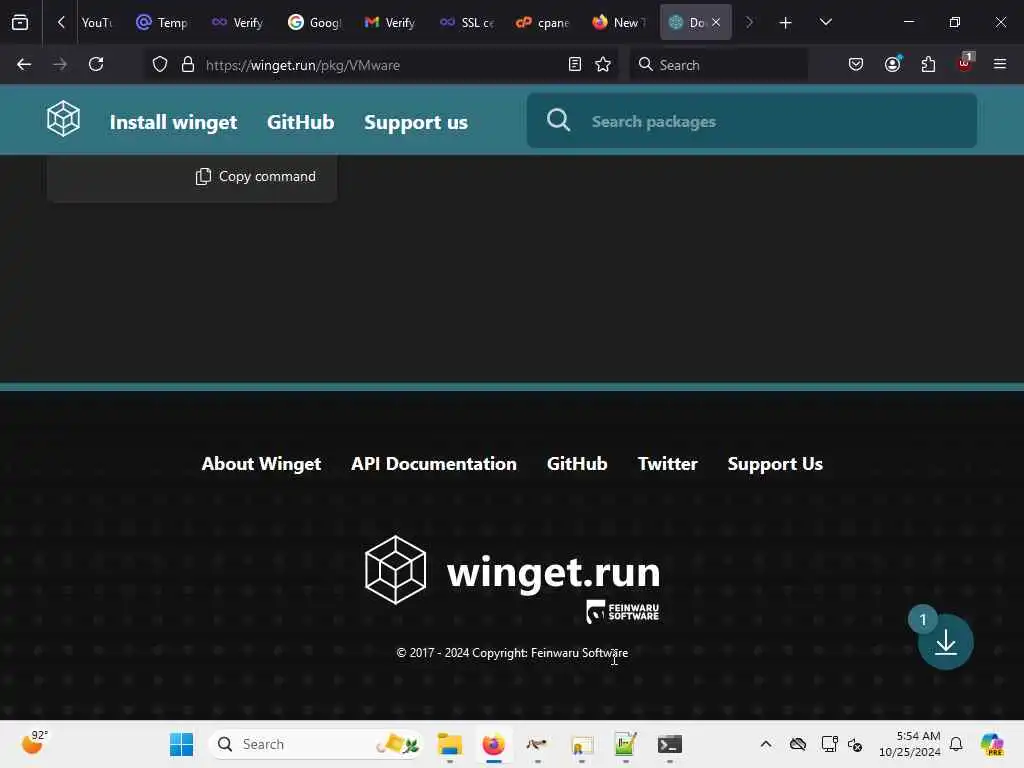Show hidden system tray icons
This screenshot has height=768, width=1024.
pos(766,744)
